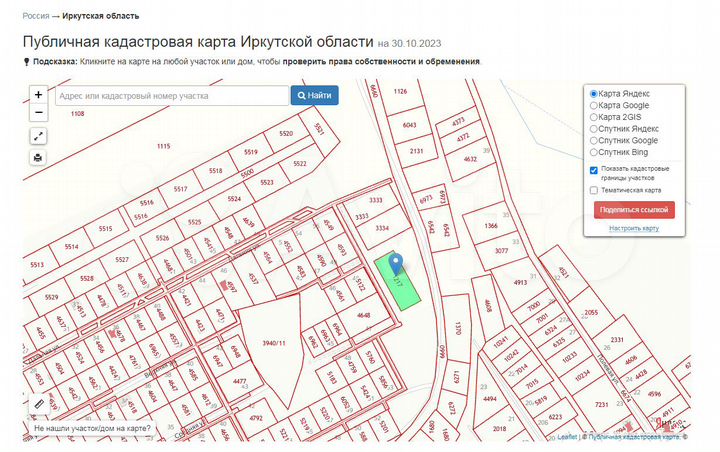Click parcel labeled 2331

(617, 339)
